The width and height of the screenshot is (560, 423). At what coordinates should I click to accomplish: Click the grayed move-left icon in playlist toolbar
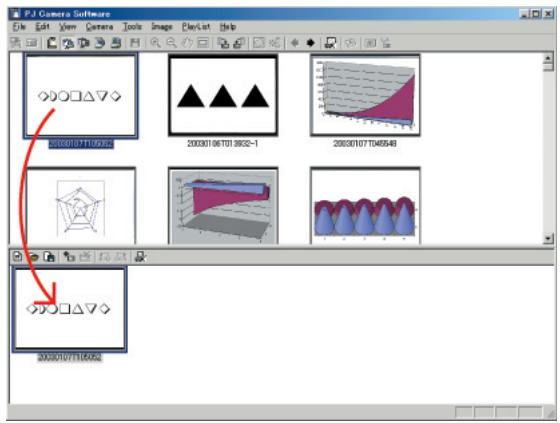point(105,257)
